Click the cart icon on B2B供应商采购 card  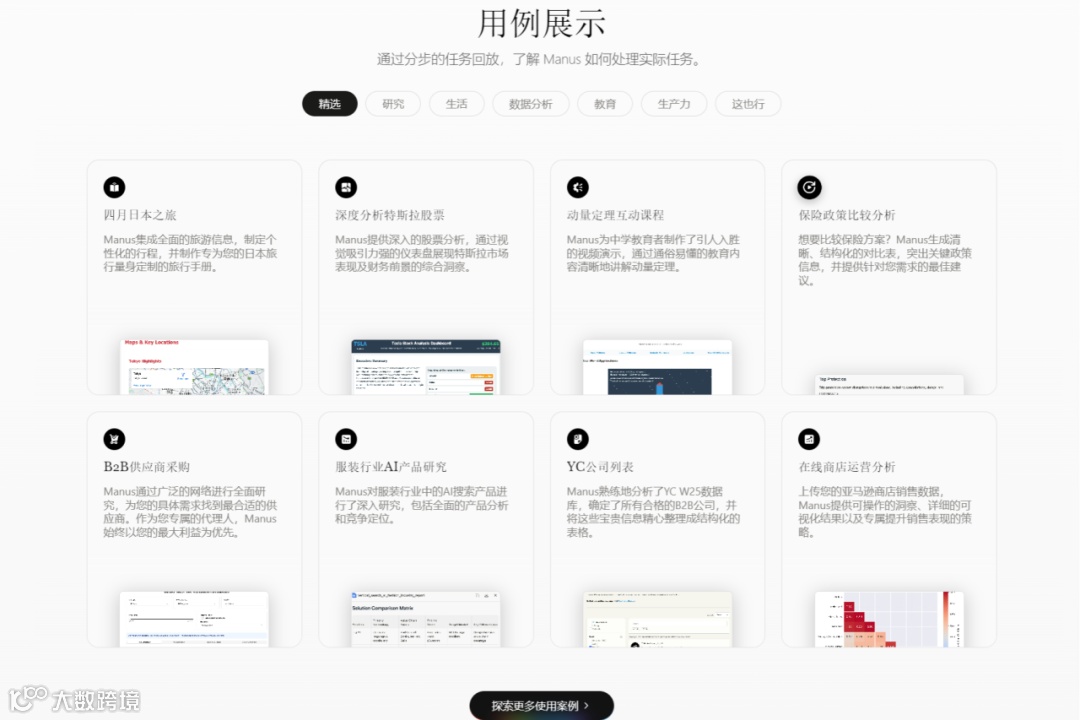114,439
